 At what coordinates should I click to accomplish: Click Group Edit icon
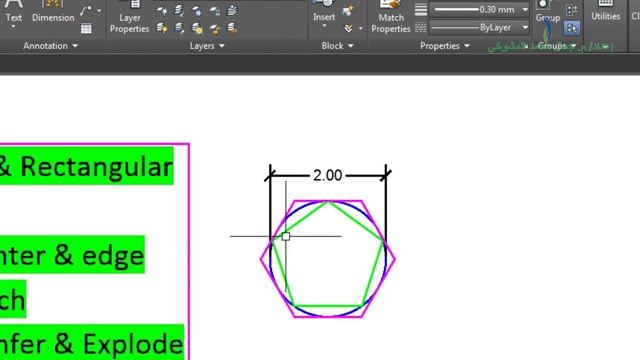tap(572, 10)
